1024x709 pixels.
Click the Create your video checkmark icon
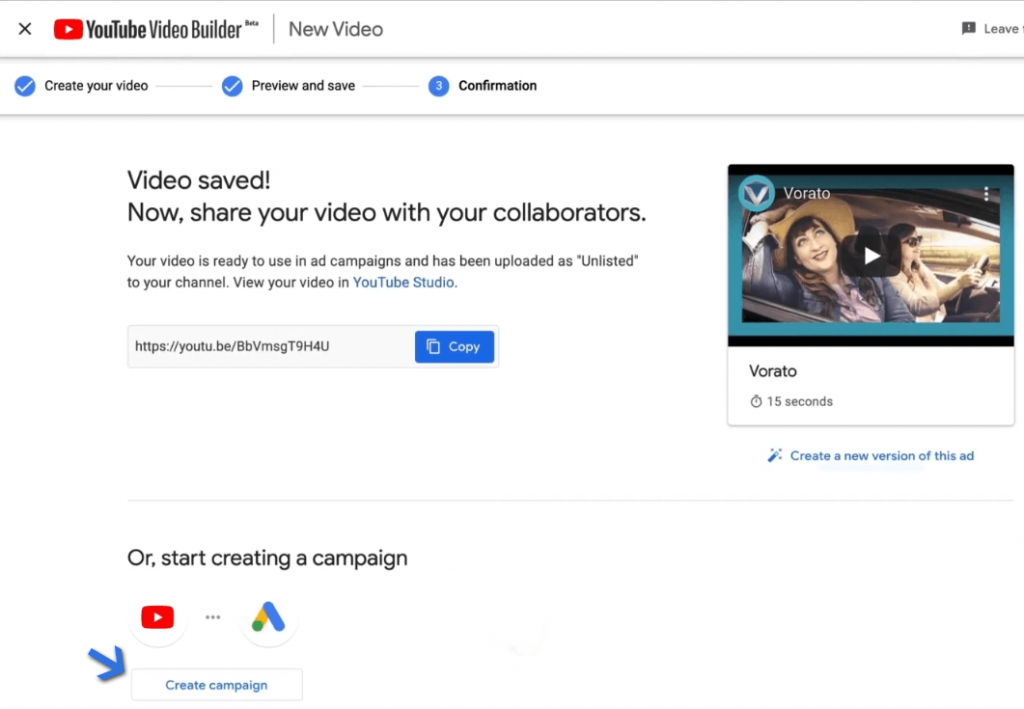click(x=25, y=86)
